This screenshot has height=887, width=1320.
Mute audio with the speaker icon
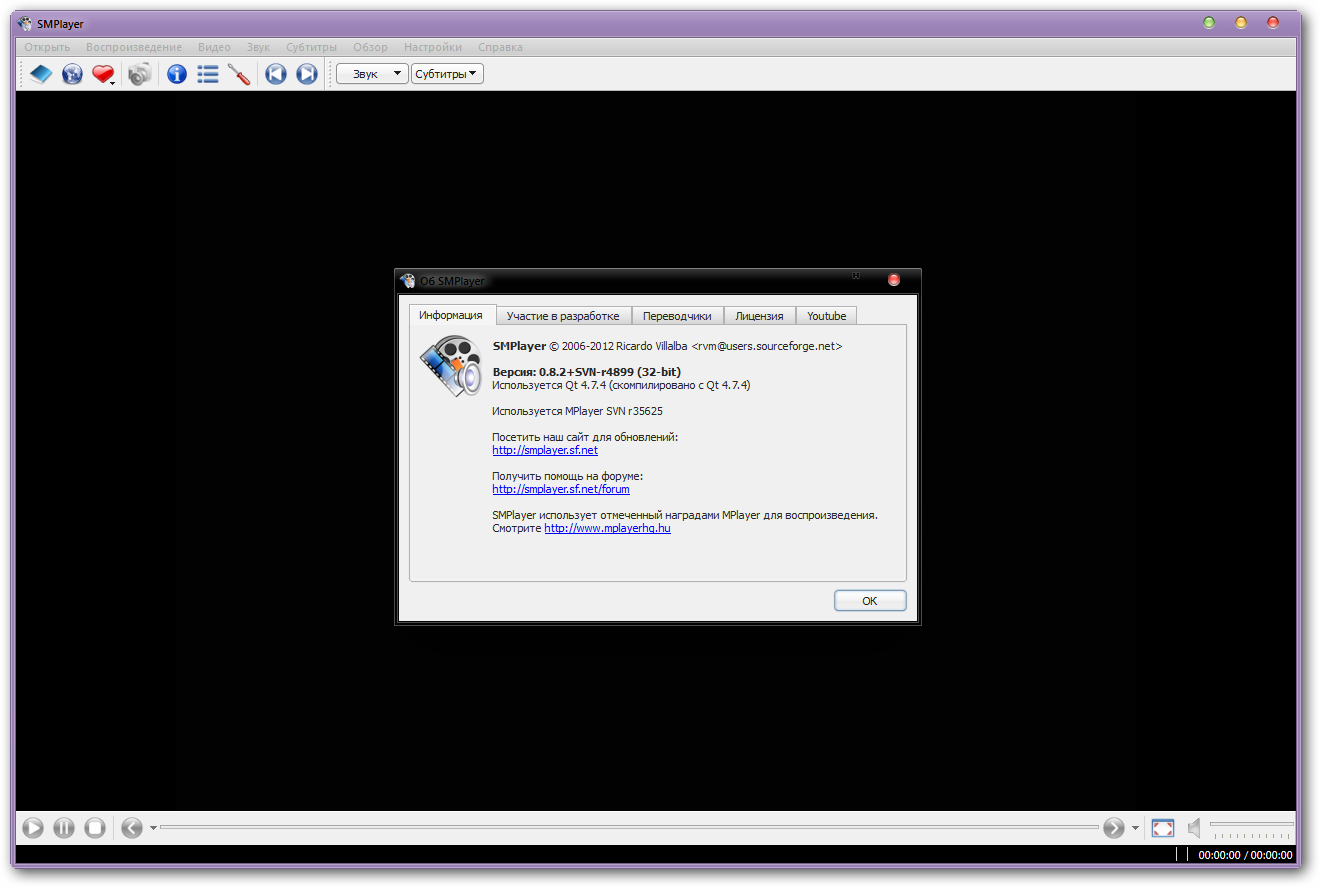click(x=1194, y=828)
